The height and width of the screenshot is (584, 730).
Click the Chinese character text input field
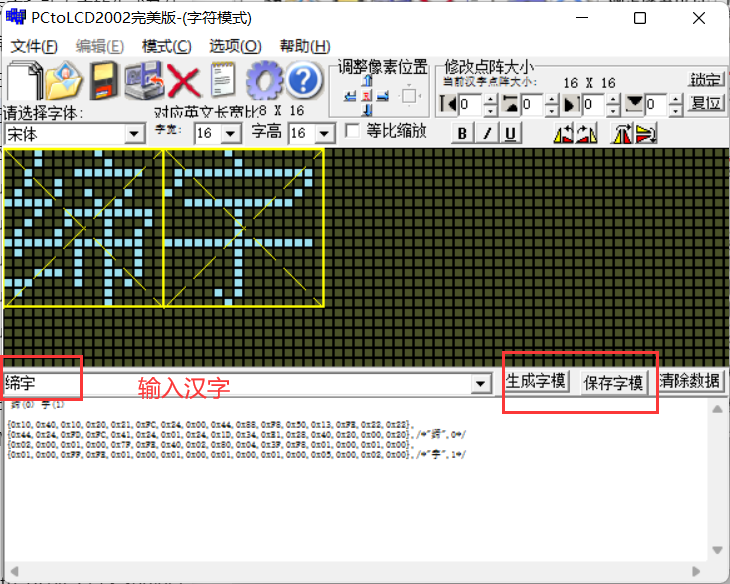(x=237, y=384)
